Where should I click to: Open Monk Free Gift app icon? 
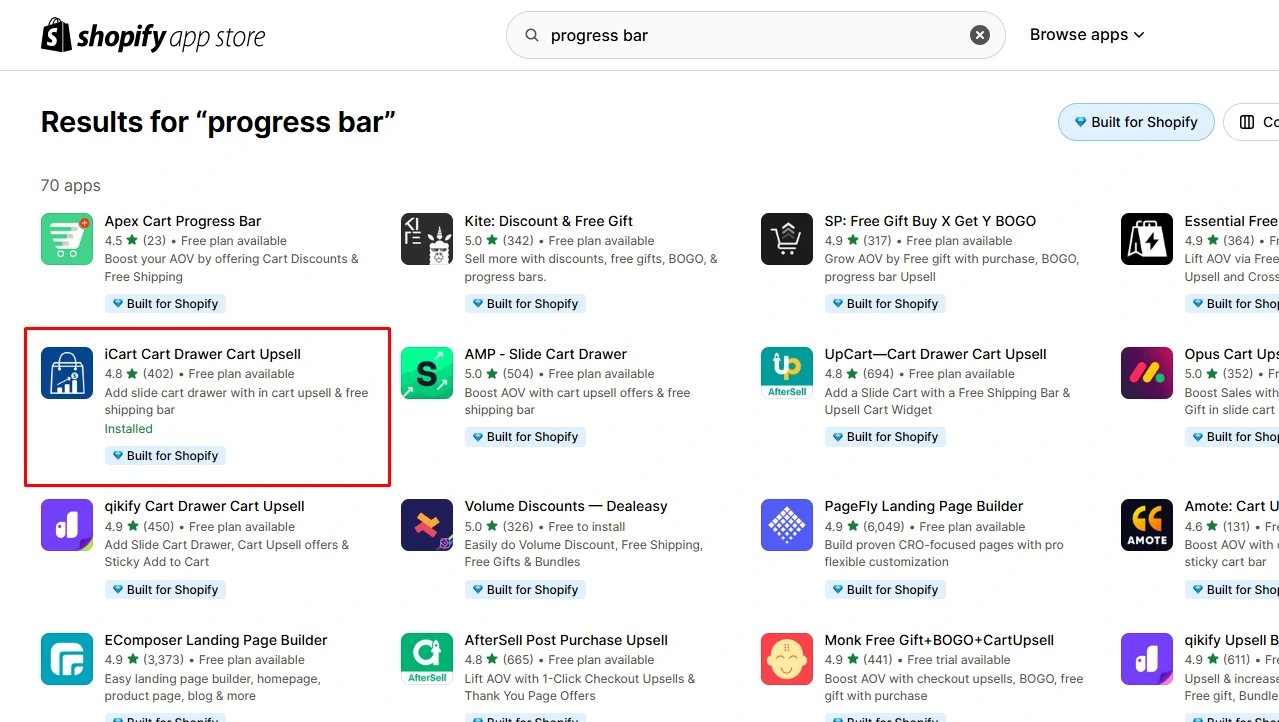tap(787, 659)
